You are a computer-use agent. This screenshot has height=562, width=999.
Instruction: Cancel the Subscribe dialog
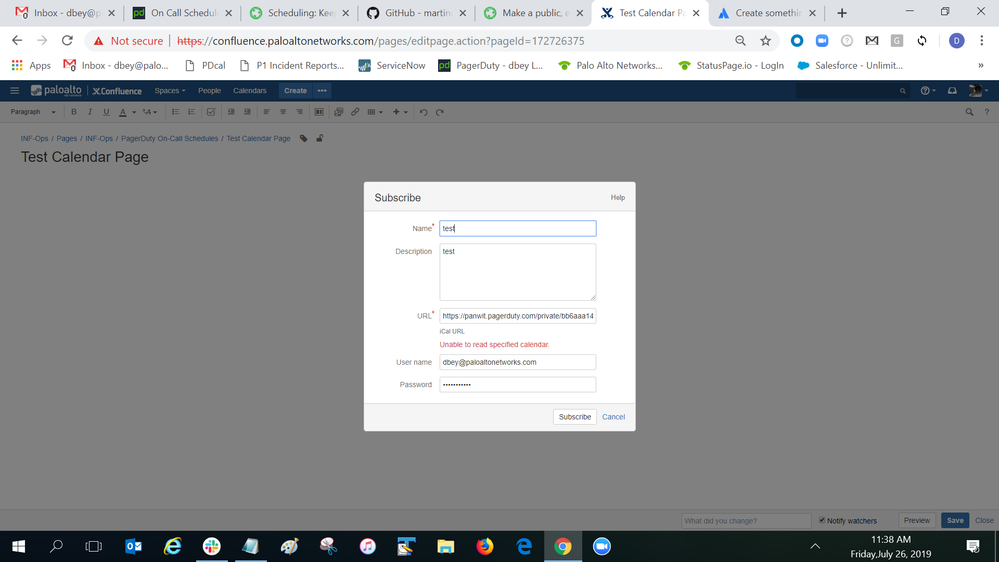614,417
